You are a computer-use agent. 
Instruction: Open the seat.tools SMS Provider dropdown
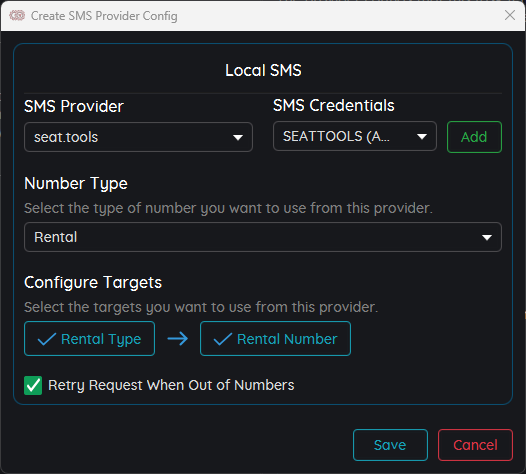tap(138, 137)
